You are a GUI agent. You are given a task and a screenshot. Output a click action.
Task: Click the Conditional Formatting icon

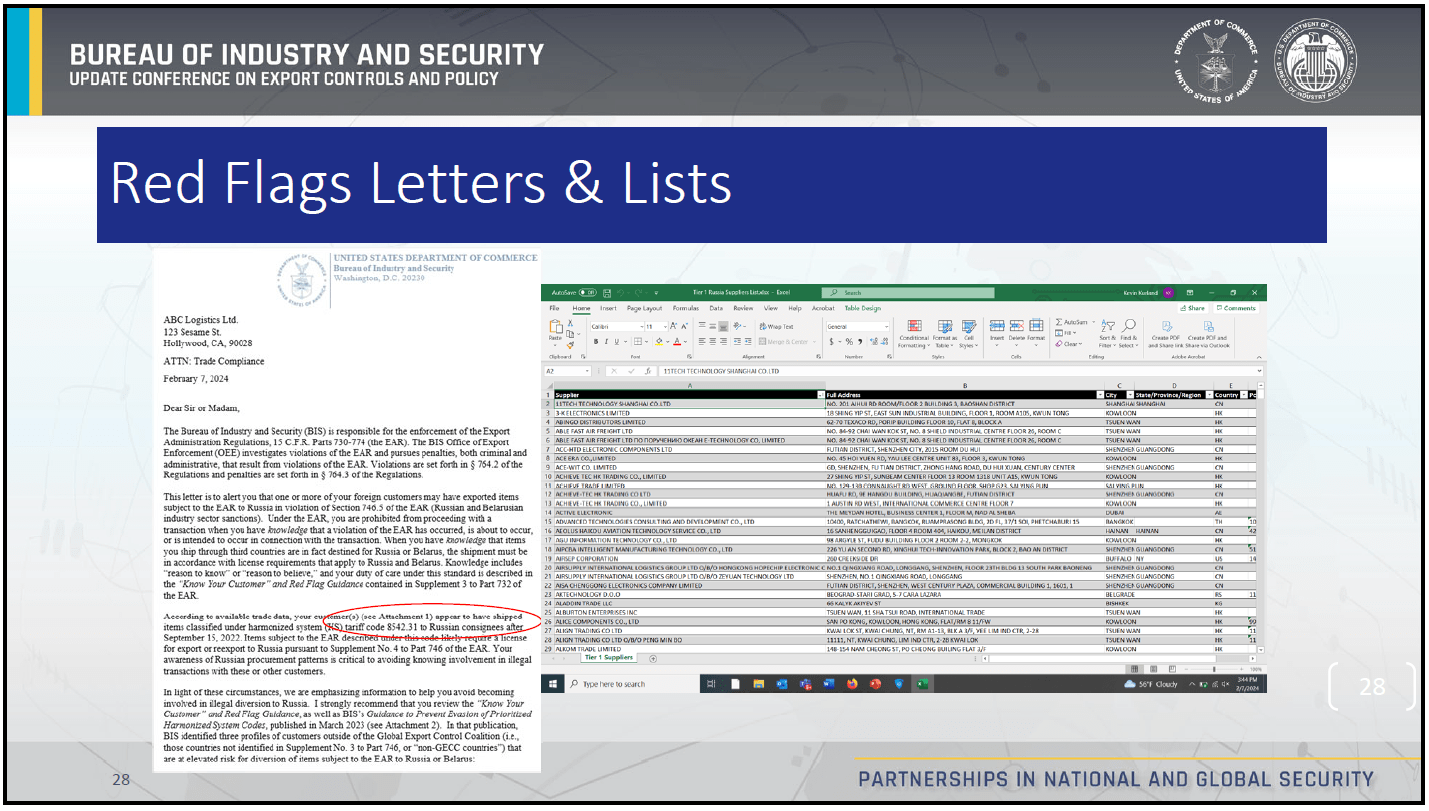[915, 325]
